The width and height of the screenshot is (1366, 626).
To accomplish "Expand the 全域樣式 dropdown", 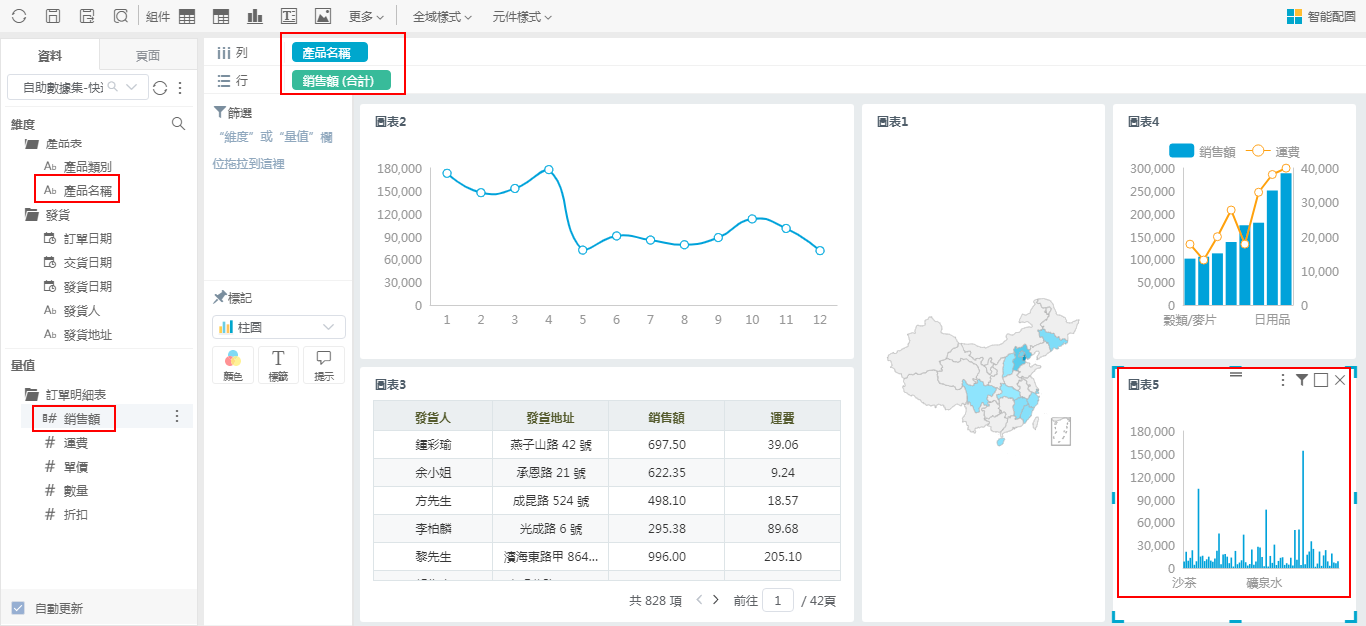I will pyautogui.click(x=442, y=17).
